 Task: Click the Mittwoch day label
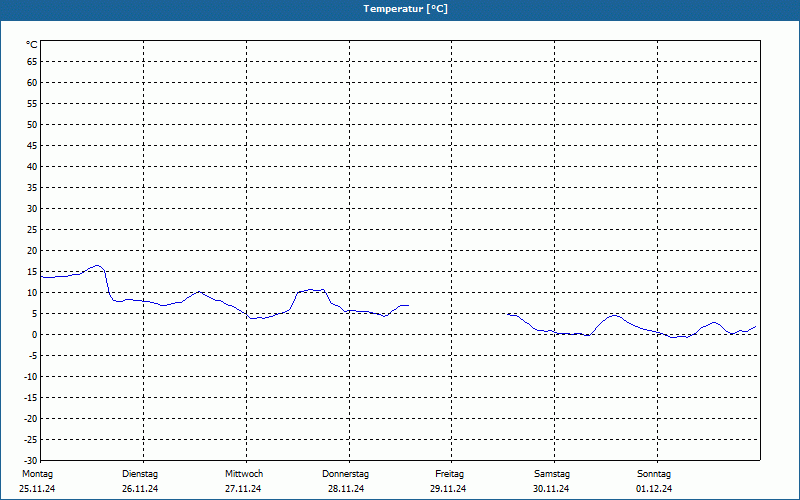(x=244, y=474)
